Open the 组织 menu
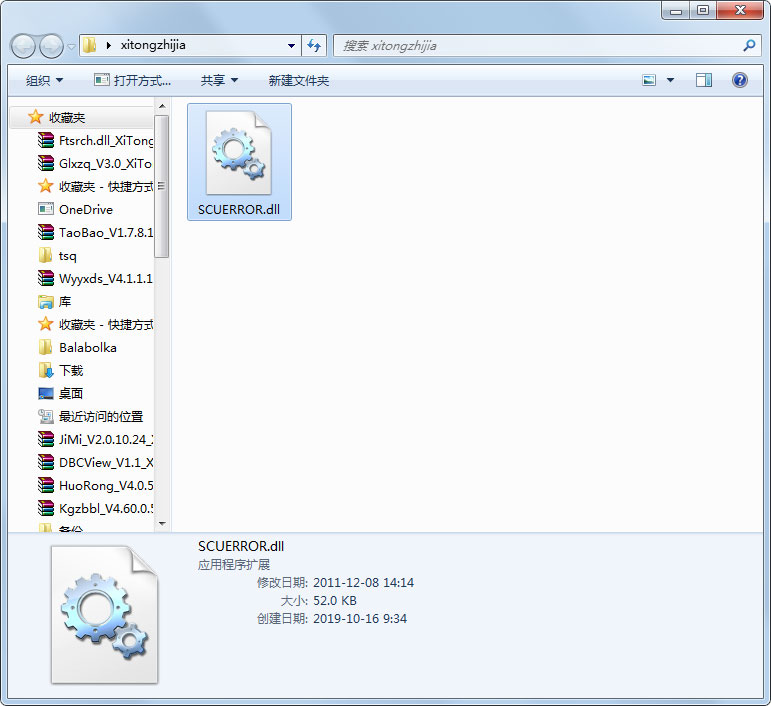Viewport: 771px width, 706px height. pos(44,80)
